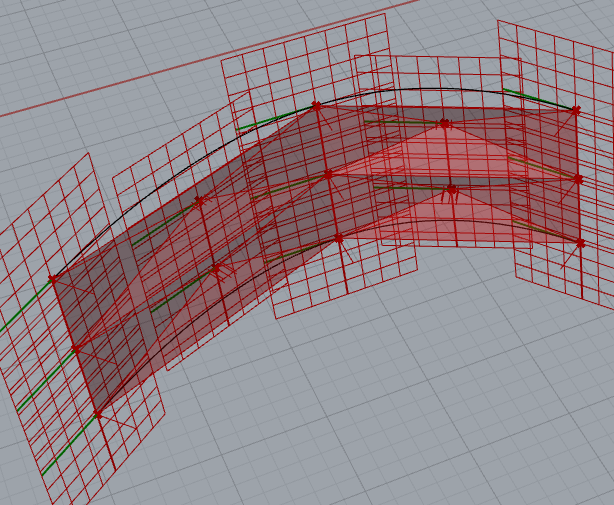
Task: Click the bottom point on the rightmost grid plane
Action: [580, 242]
